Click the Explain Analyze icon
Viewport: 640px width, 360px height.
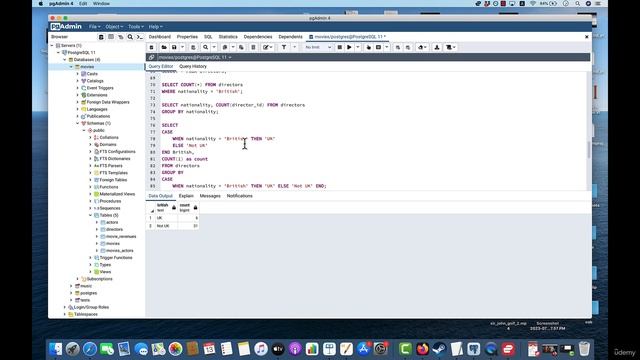tap(378, 47)
